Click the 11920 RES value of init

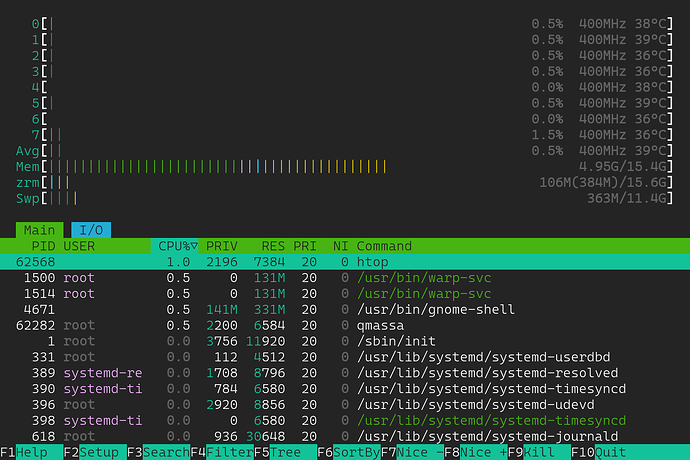265,341
